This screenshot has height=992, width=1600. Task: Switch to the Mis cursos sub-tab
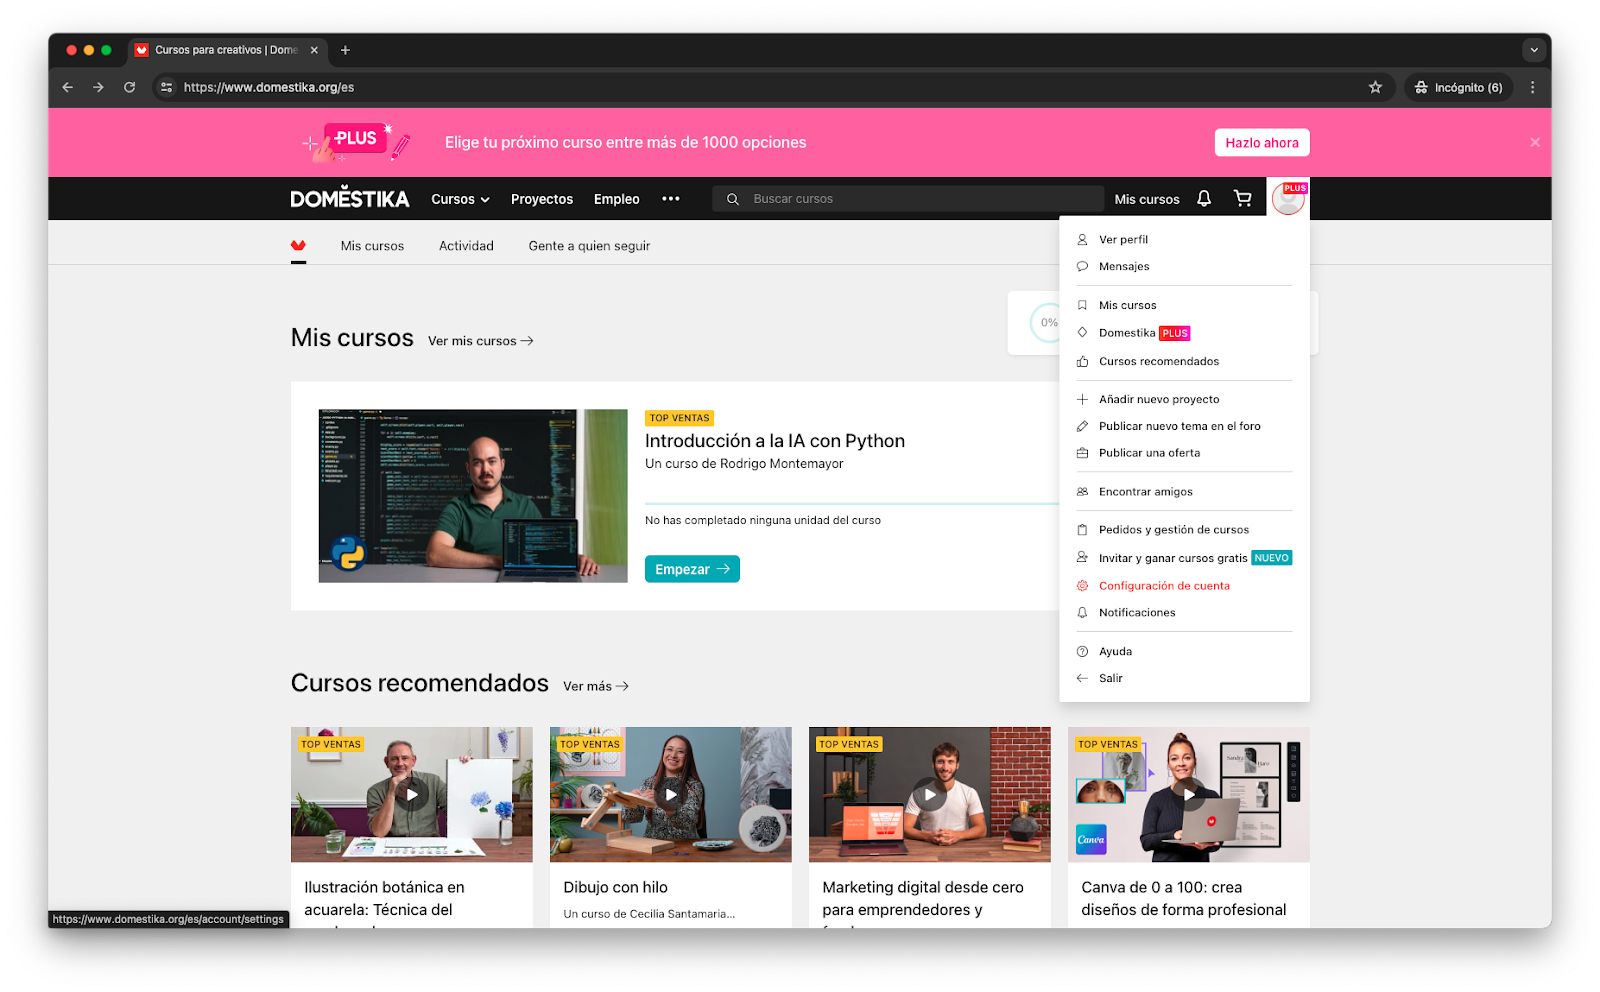coord(372,246)
